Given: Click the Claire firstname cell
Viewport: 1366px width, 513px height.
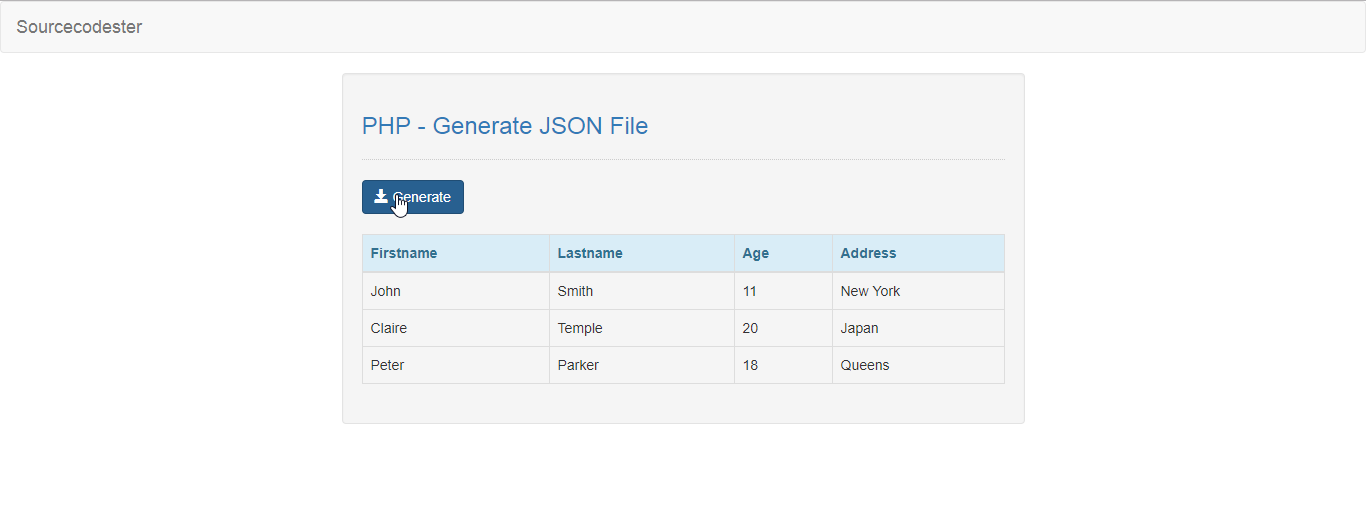Looking at the screenshot, I should point(456,328).
